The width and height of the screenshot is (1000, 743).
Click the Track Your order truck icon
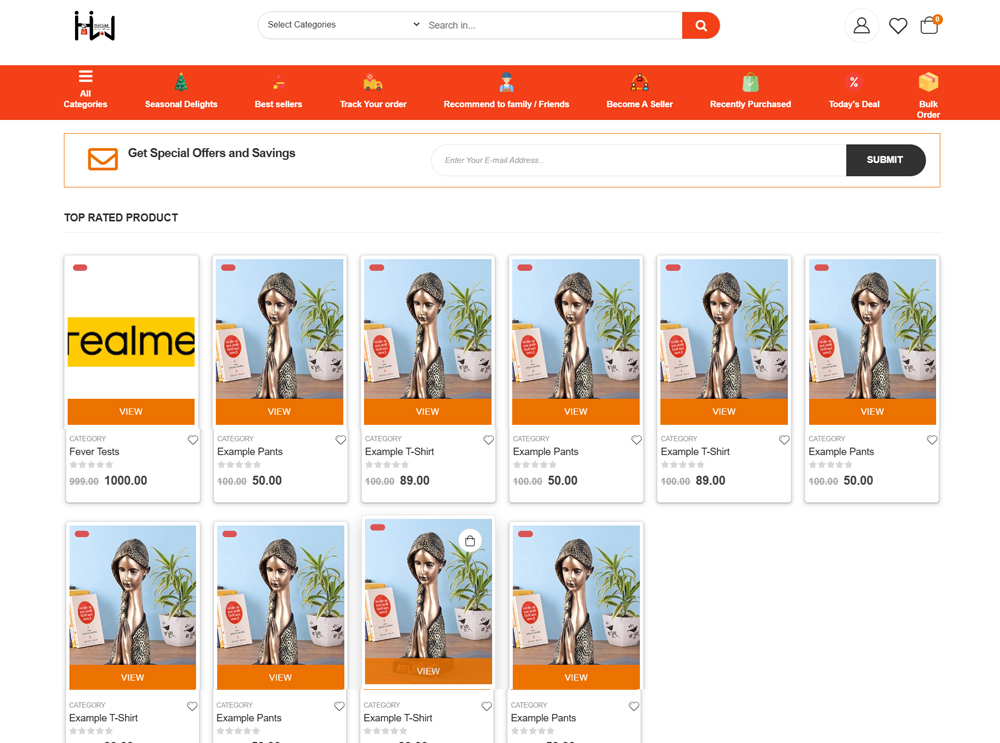(373, 83)
